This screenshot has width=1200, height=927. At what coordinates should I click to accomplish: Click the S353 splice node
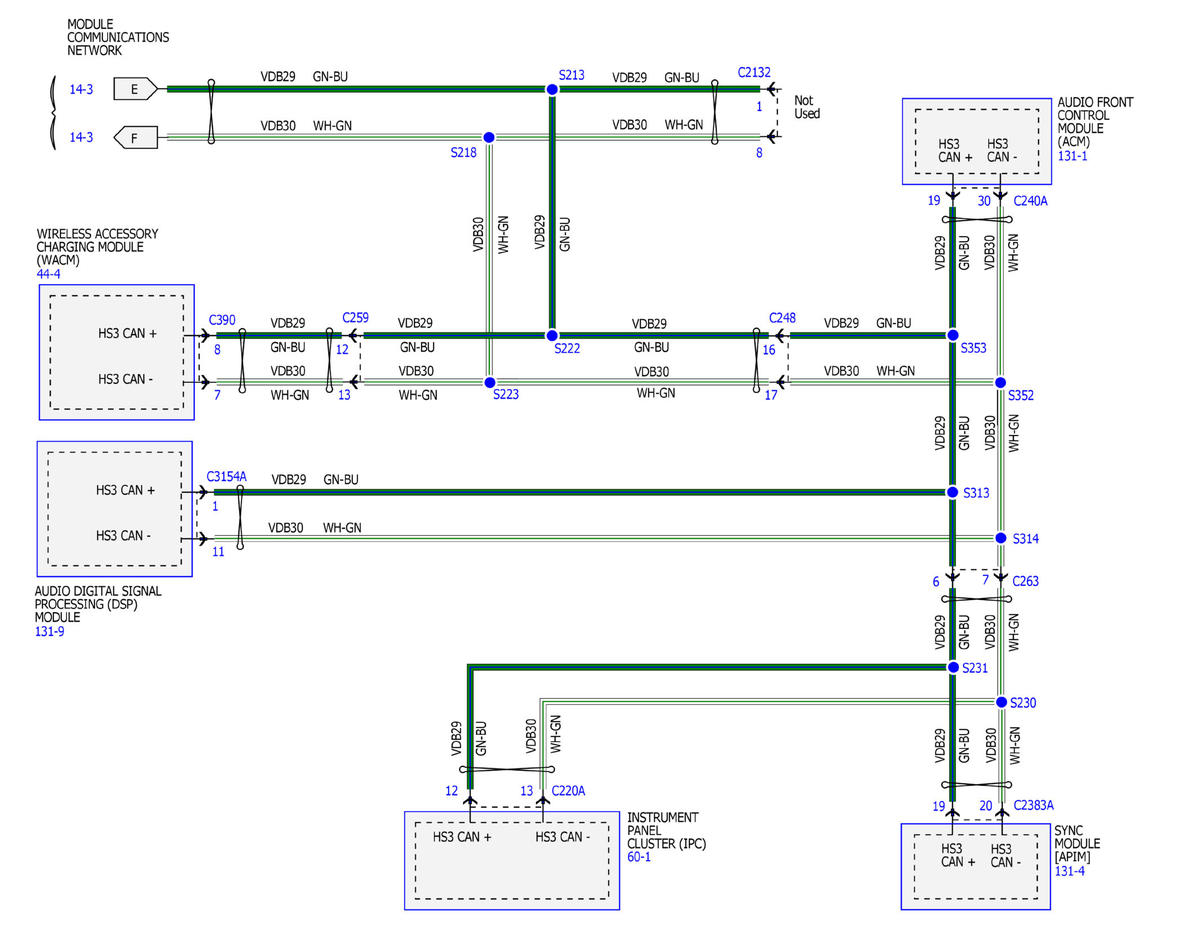(x=952, y=335)
